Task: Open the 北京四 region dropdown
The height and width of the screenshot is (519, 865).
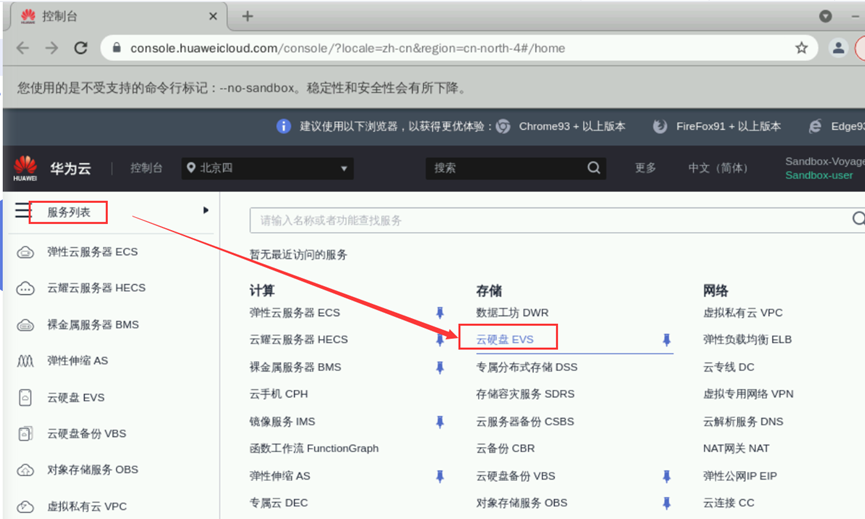Action: click(x=268, y=168)
